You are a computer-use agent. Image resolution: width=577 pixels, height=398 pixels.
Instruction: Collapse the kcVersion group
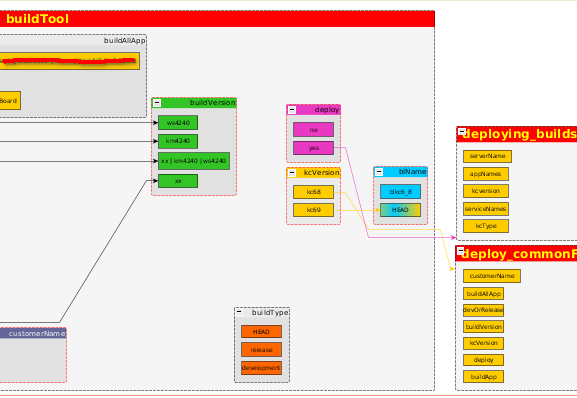pyautogui.click(x=292, y=173)
